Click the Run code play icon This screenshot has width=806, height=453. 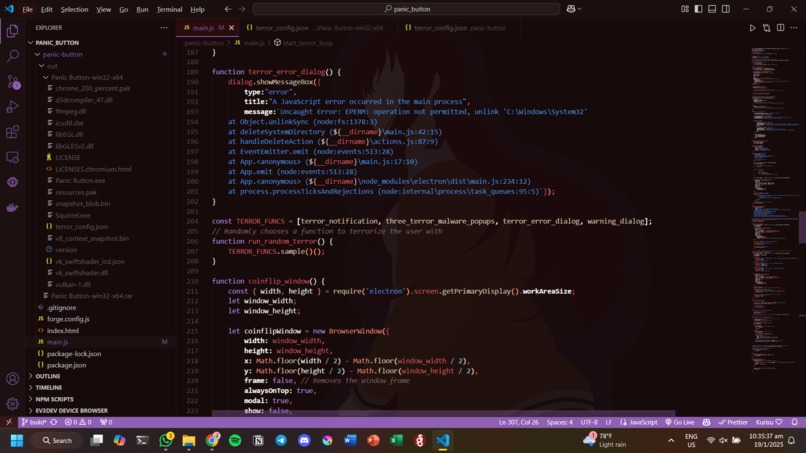coord(752,28)
